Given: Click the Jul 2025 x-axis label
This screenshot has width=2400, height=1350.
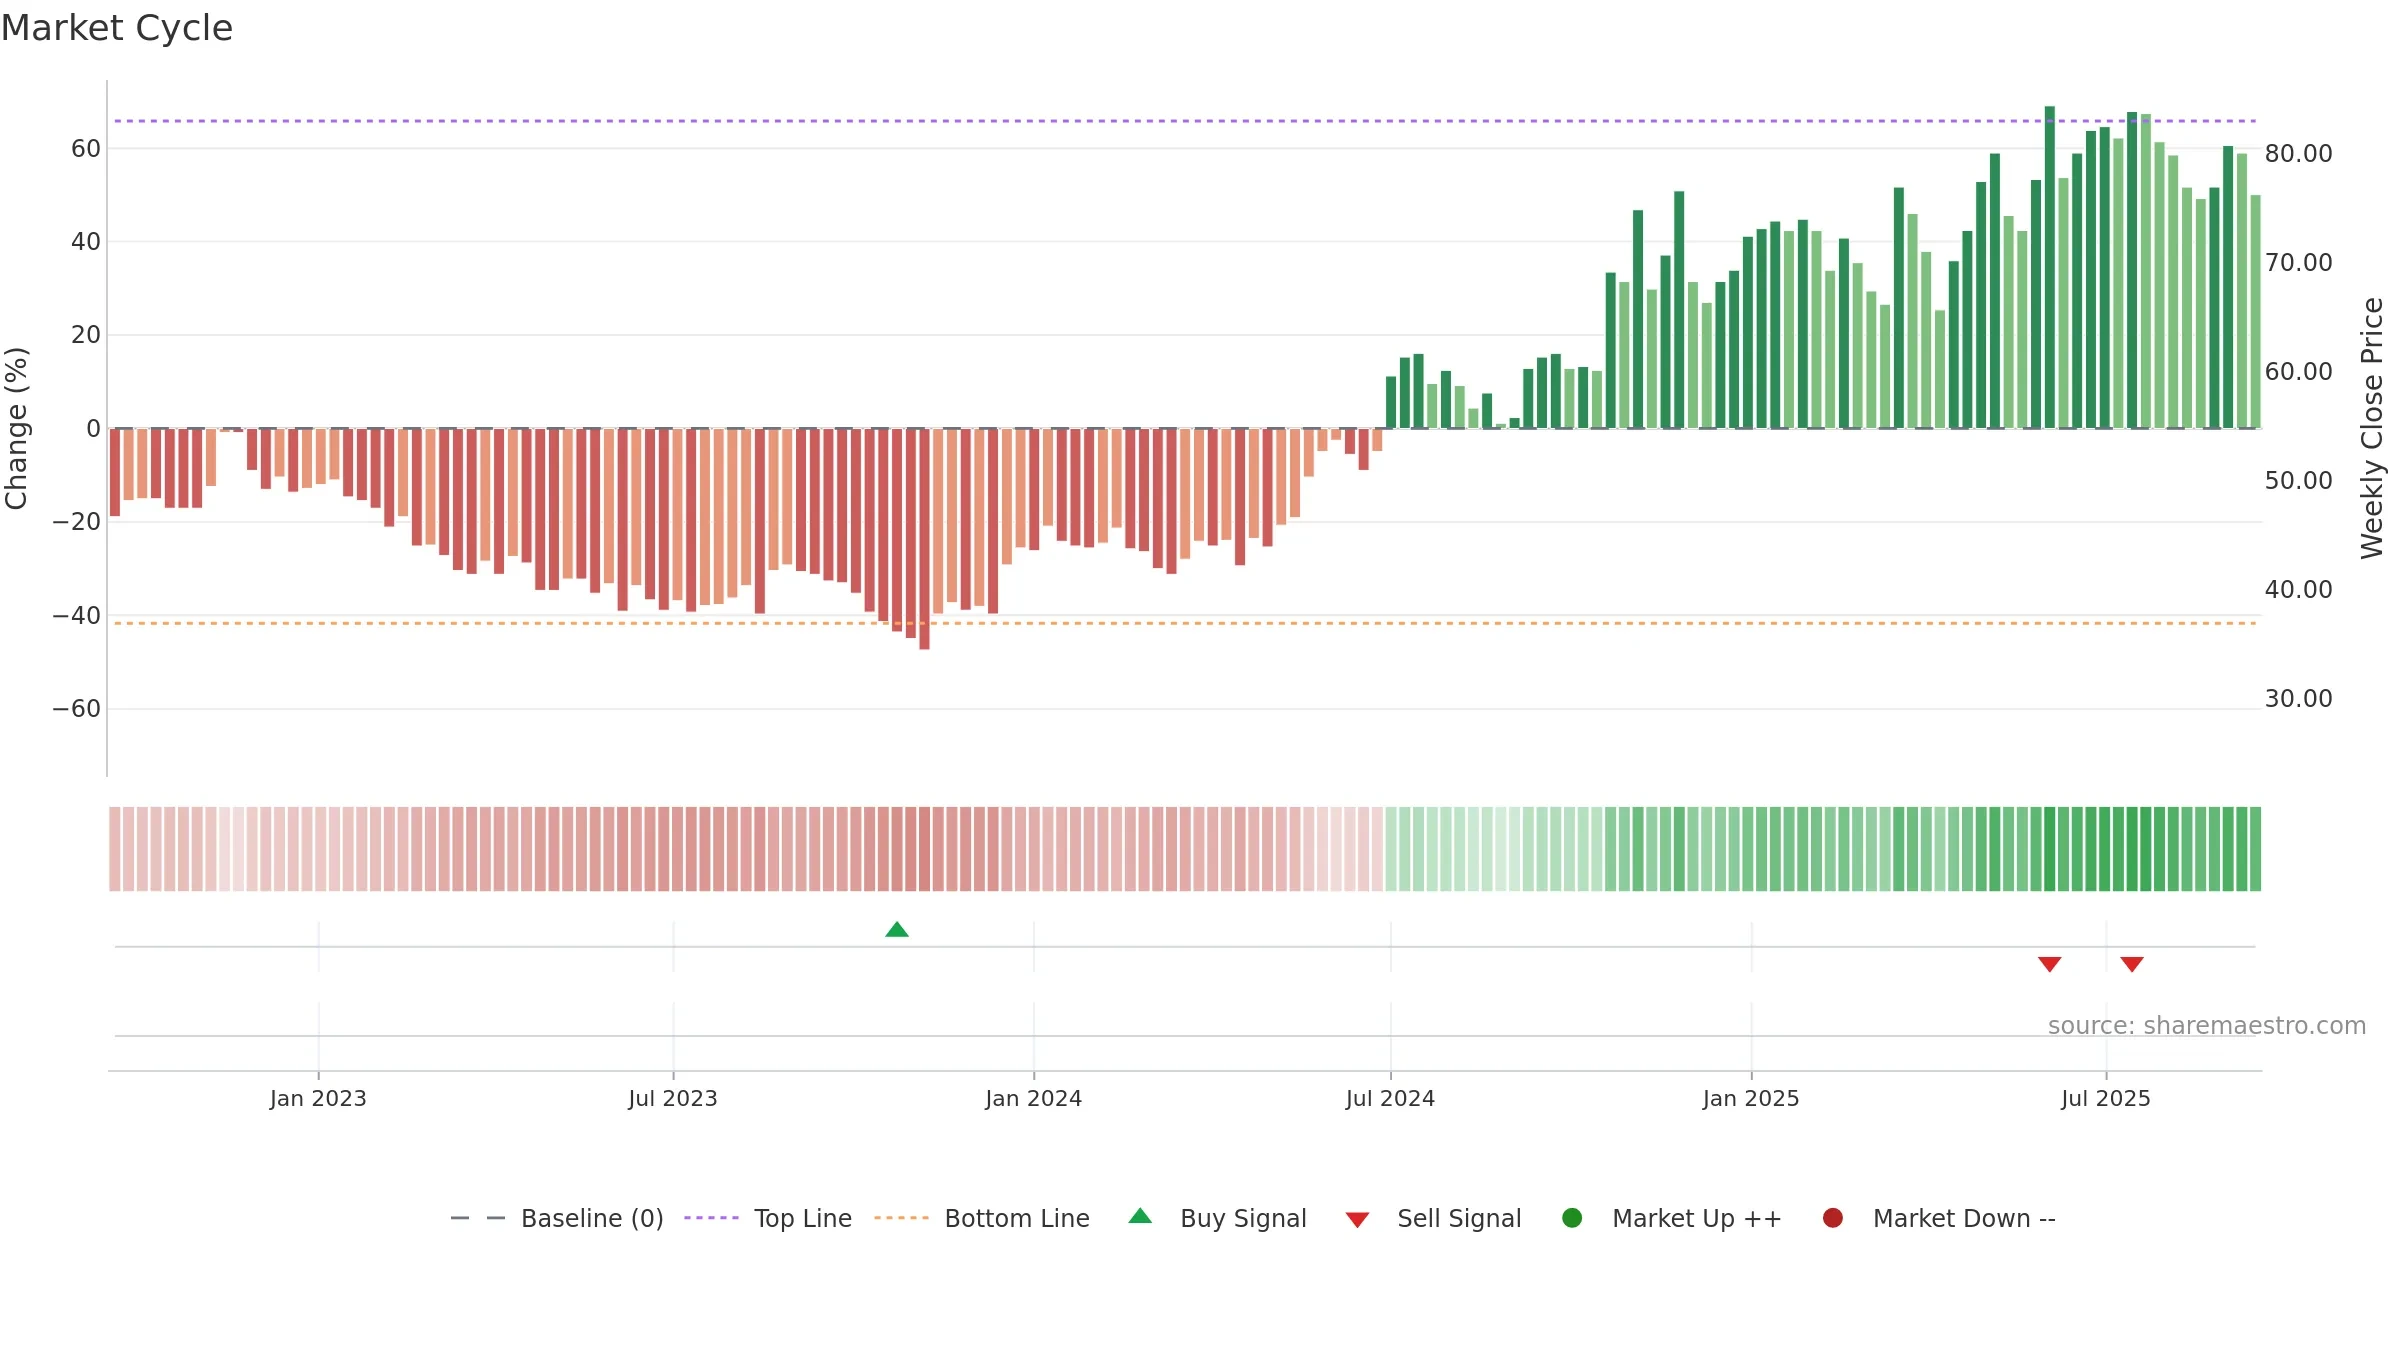Looking at the screenshot, I should click(2106, 1099).
